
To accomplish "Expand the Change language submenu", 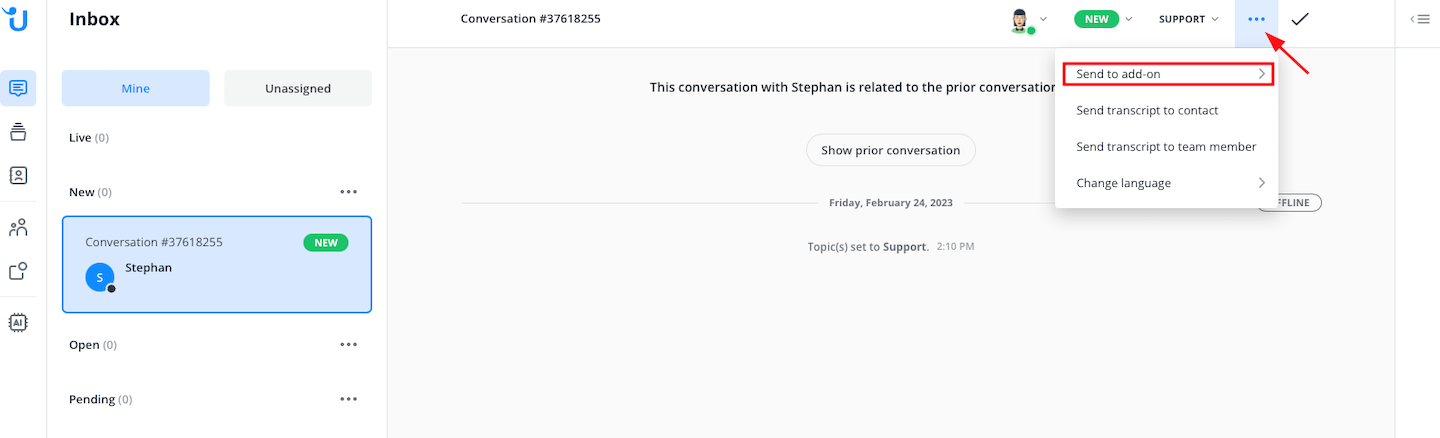I will click(1167, 183).
